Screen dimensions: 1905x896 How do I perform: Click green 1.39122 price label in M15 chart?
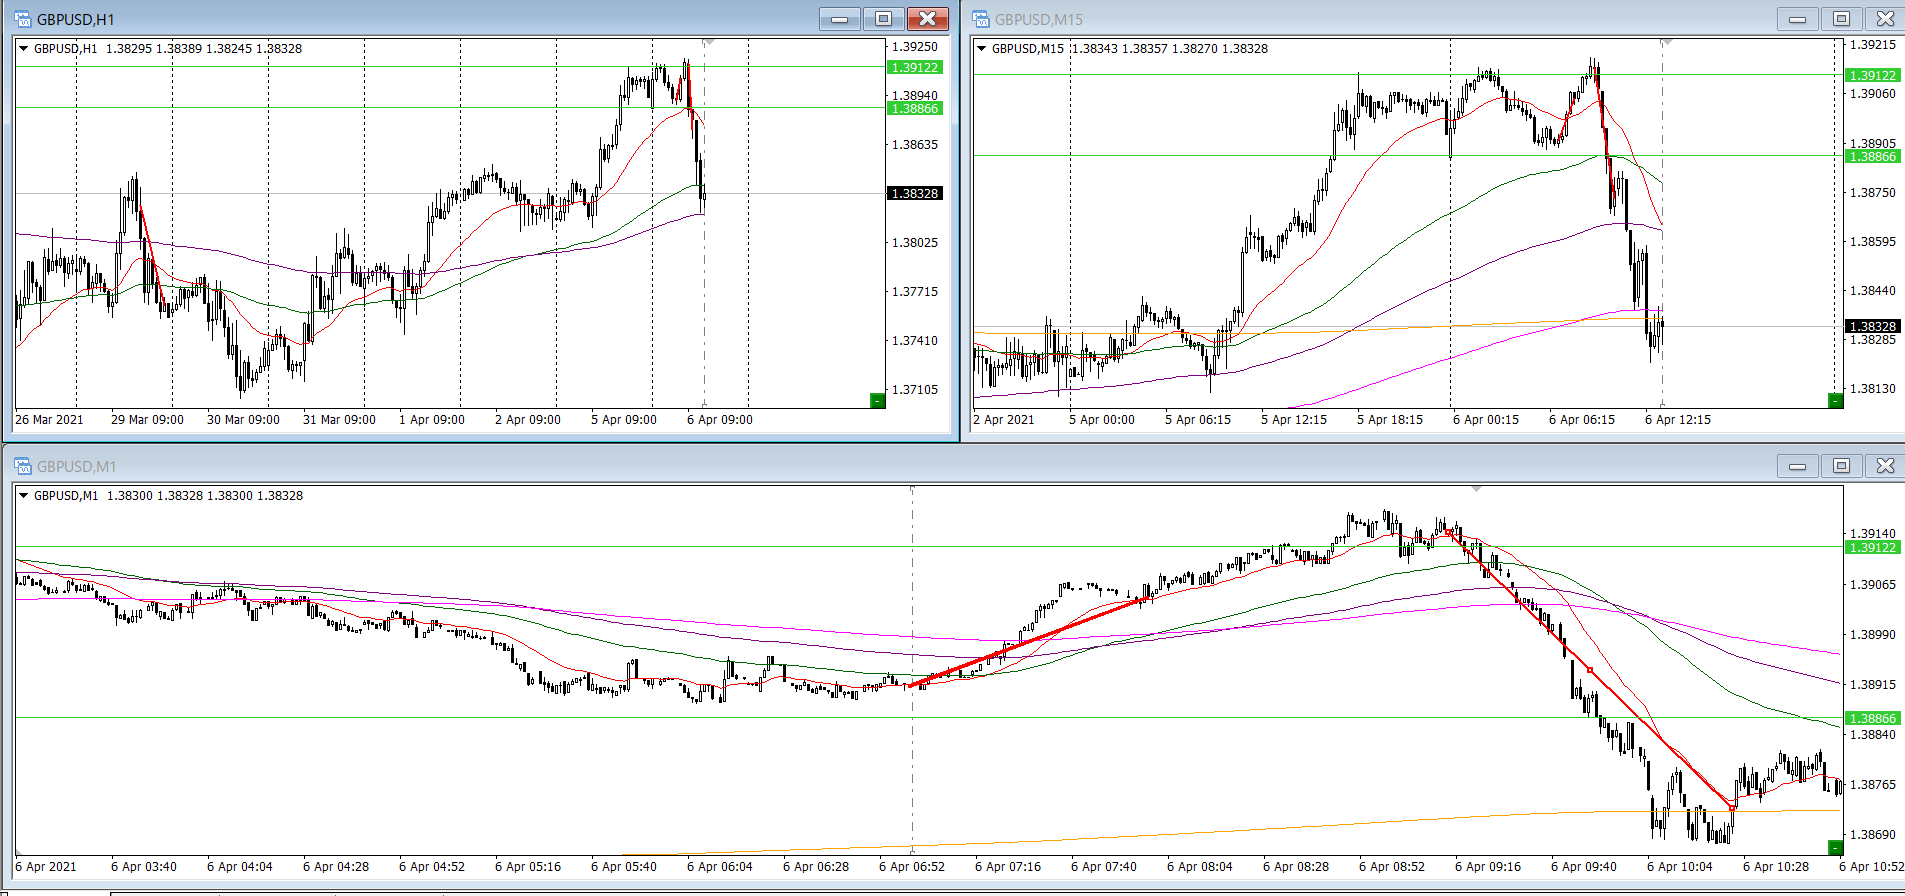[1873, 75]
